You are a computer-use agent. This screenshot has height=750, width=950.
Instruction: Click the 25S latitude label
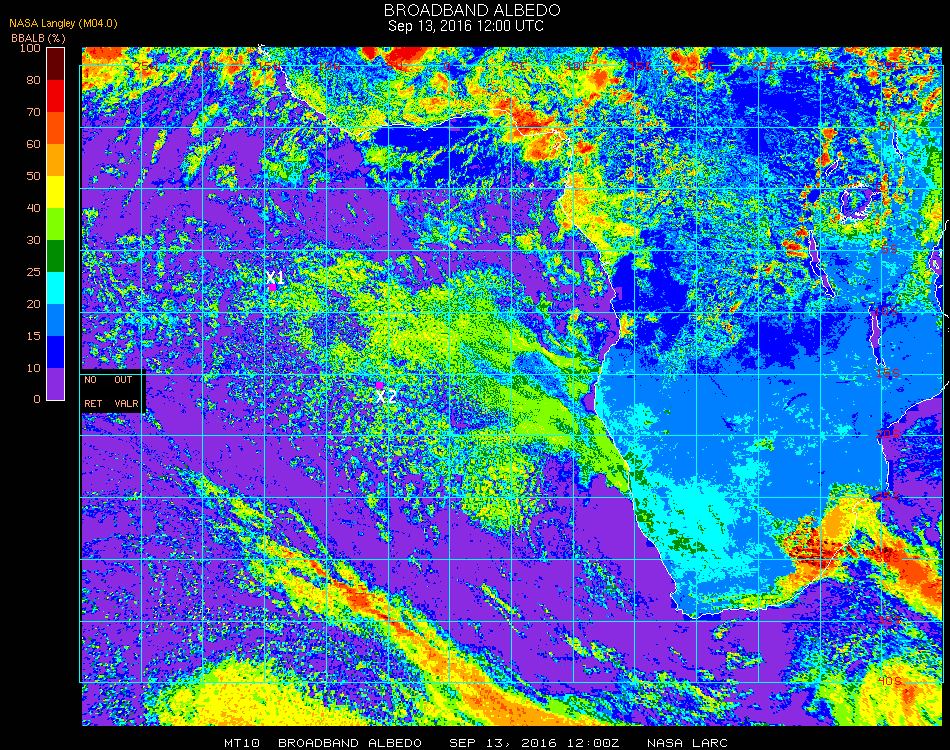tap(888, 496)
